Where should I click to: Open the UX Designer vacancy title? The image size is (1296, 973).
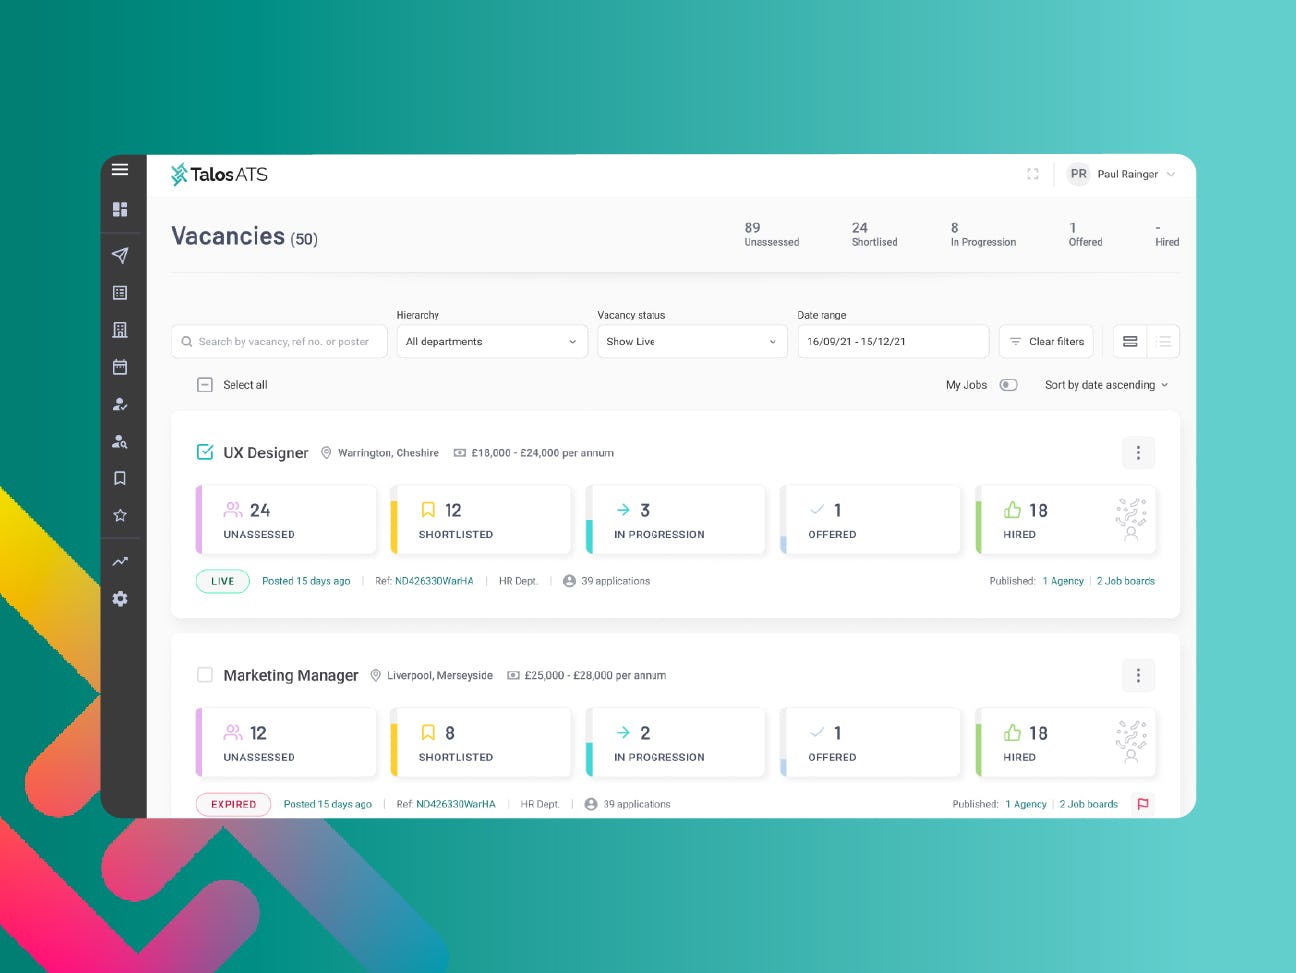coord(266,453)
